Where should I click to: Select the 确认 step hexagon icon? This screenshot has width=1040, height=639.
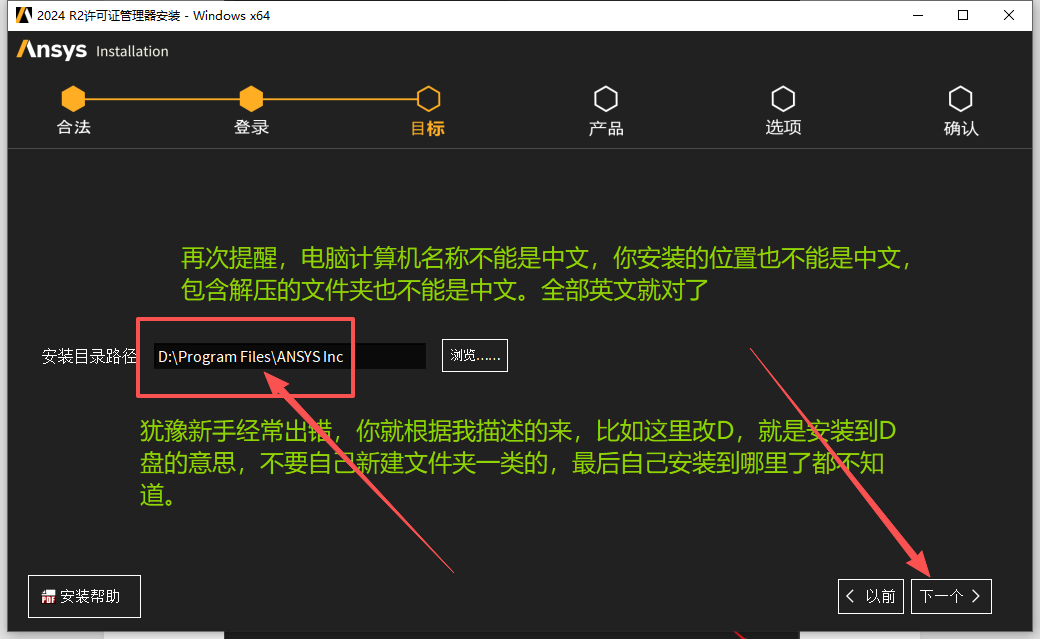click(x=961, y=98)
